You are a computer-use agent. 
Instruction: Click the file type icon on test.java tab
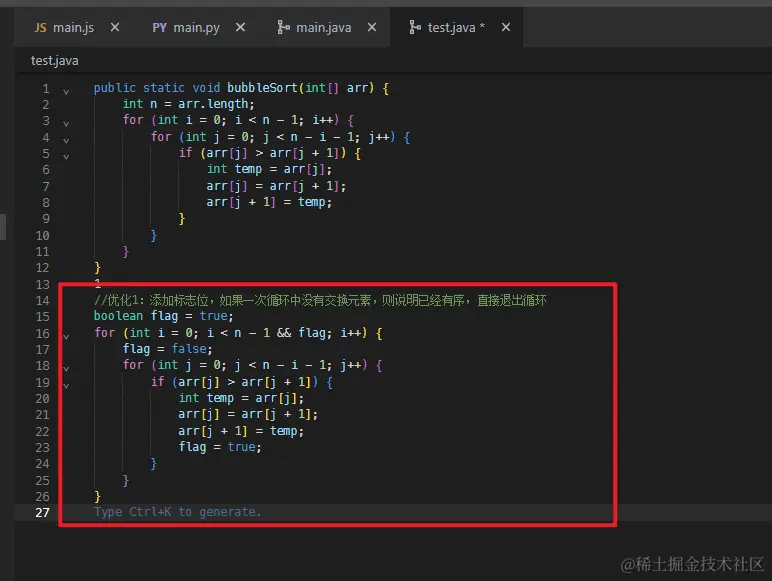[x=415, y=28]
